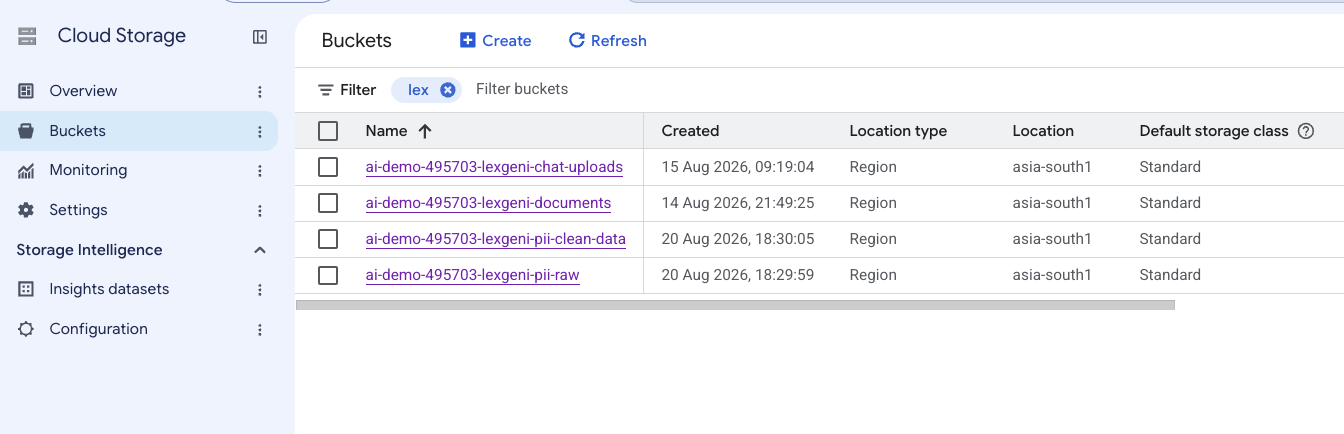Screen dimensions: 1344x434
Task: Sort buckets by Name column arrow
Action: pos(425,131)
